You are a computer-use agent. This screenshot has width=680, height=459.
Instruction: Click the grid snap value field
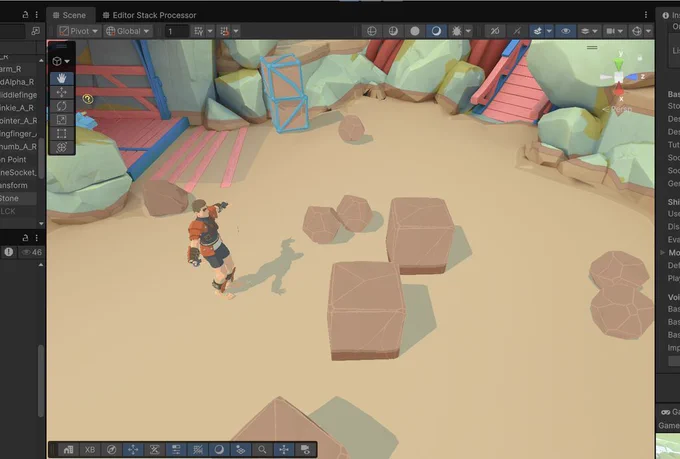click(177, 31)
